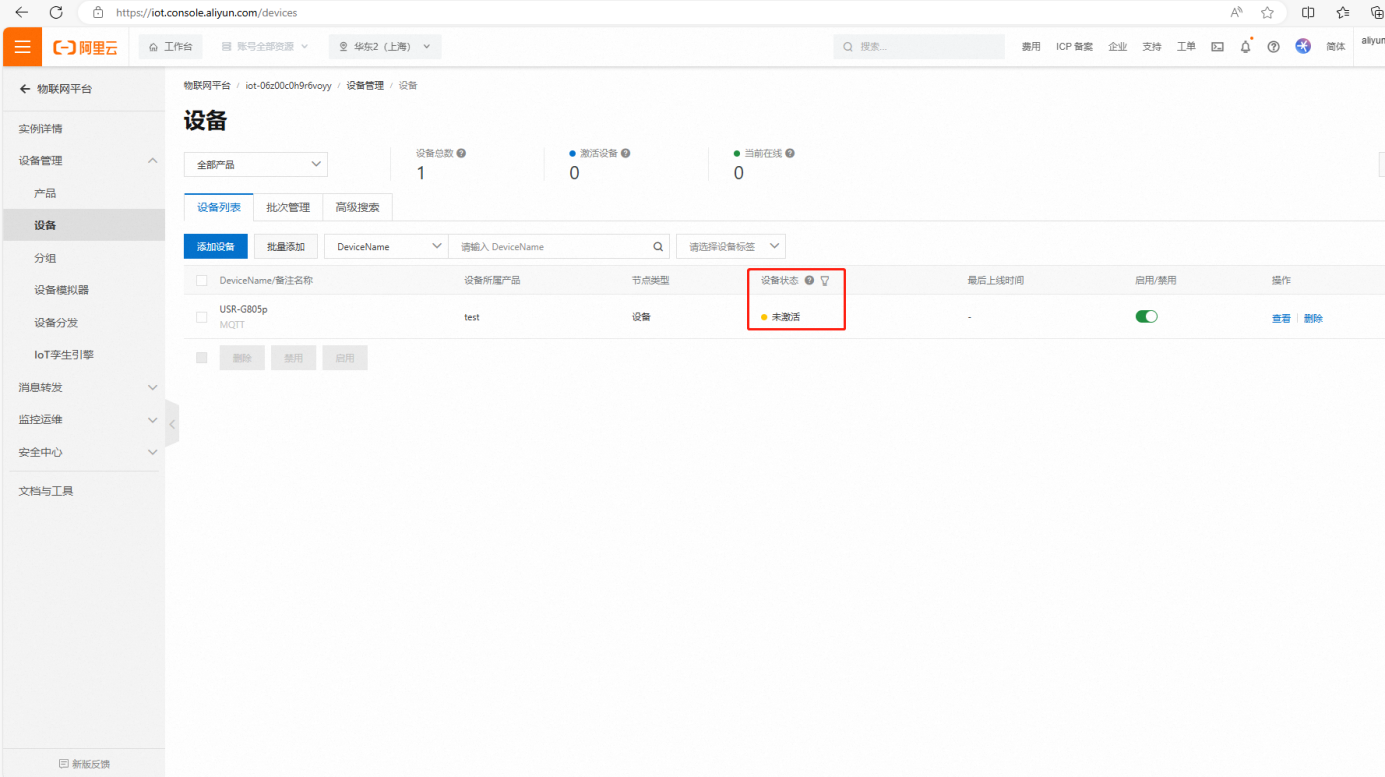Screen dimensions: 1385x777
Task: Click the filter funnel icon beside 设备状态
Action: [825, 281]
